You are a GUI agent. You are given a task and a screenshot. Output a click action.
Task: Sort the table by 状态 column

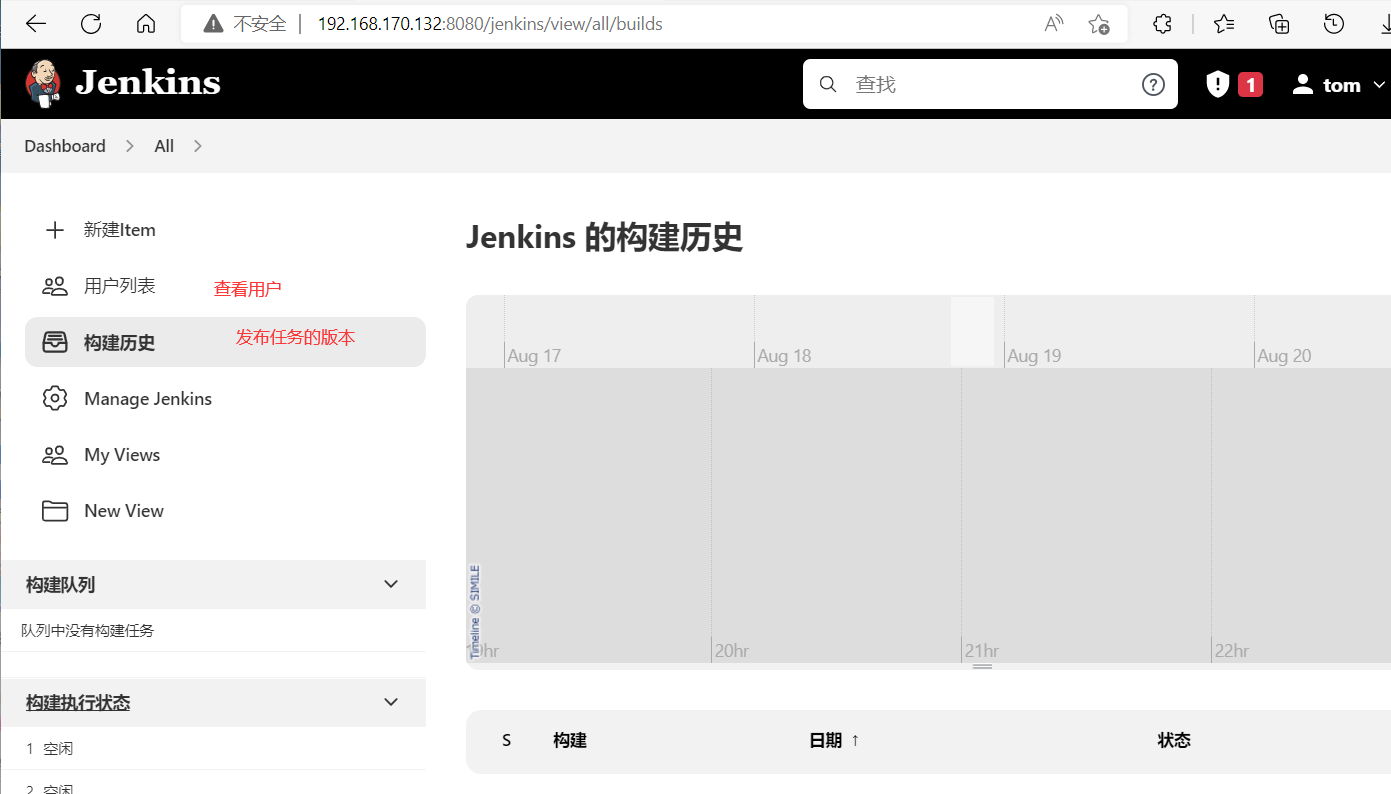[x=1174, y=741]
